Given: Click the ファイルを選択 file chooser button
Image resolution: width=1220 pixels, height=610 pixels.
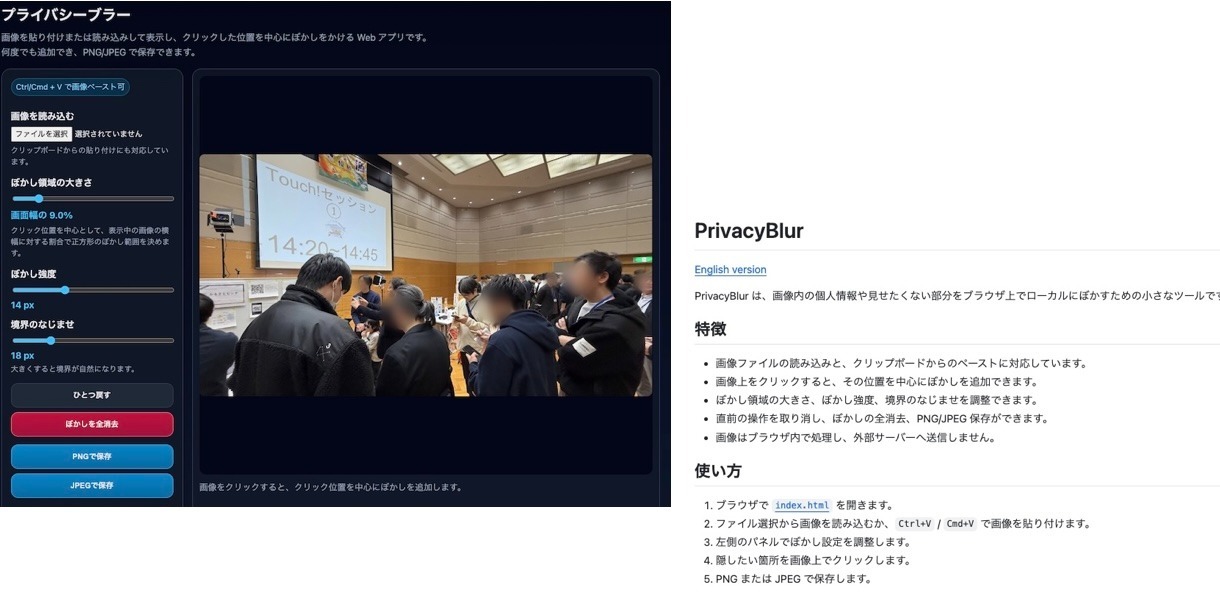Looking at the screenshot, I should point(41,134).
